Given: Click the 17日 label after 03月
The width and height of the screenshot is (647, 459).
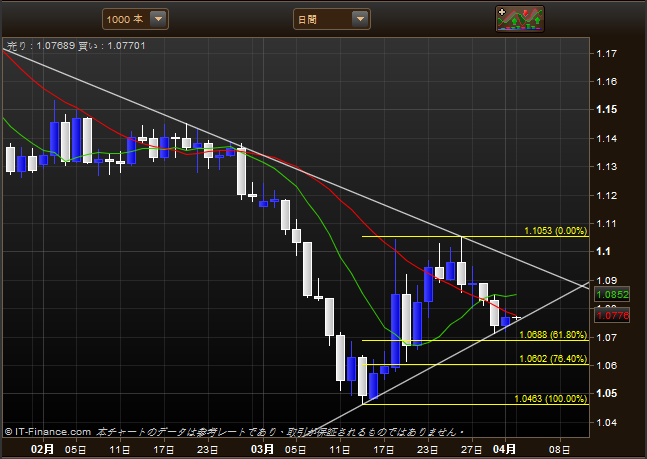Looking at the screenshot, I should pyautogui.click(x=383, y=450).
